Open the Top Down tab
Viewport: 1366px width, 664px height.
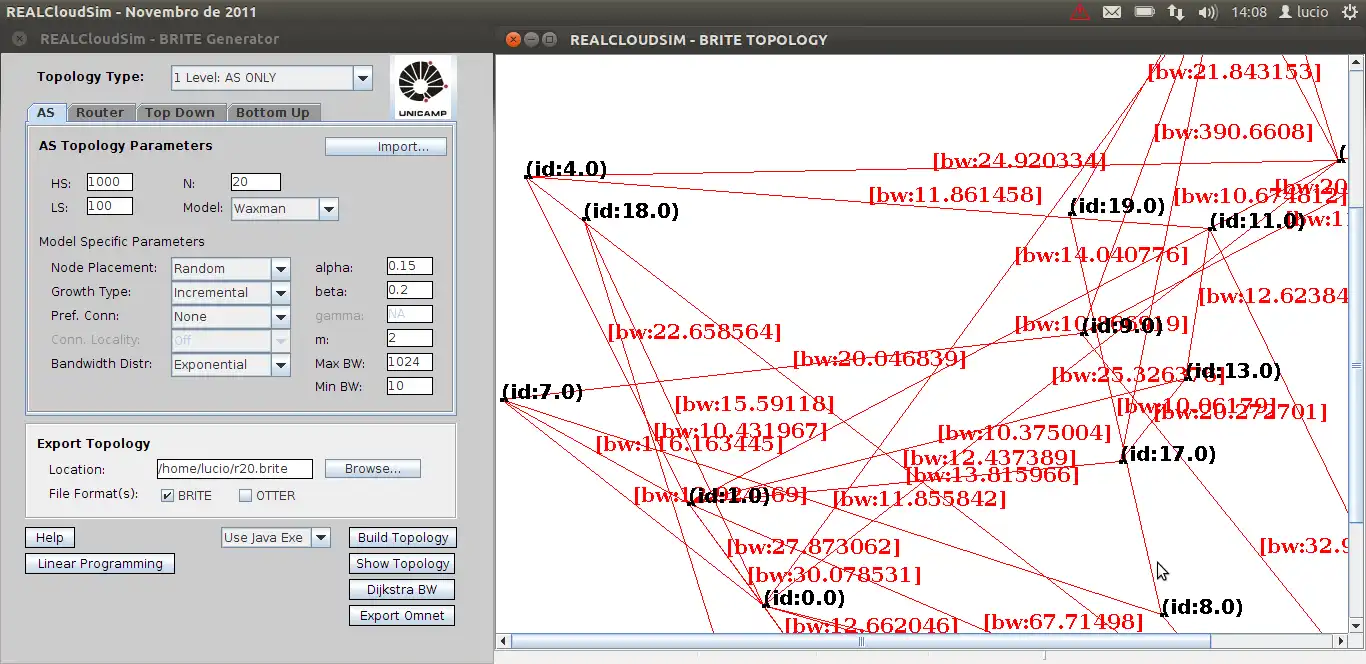(180, 112)
